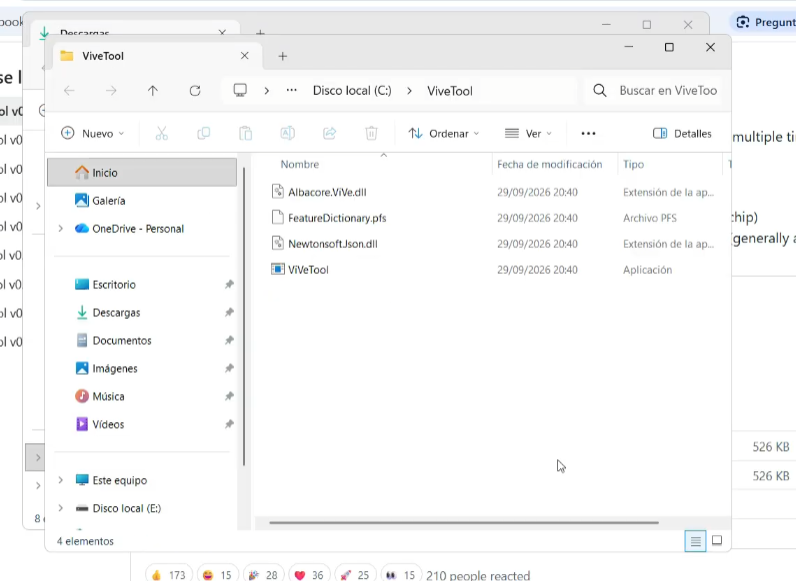The width and height of the screenshot is (796, 581).
Task: Unpin Escritorio using its pin icon
Action: point(229,284)
